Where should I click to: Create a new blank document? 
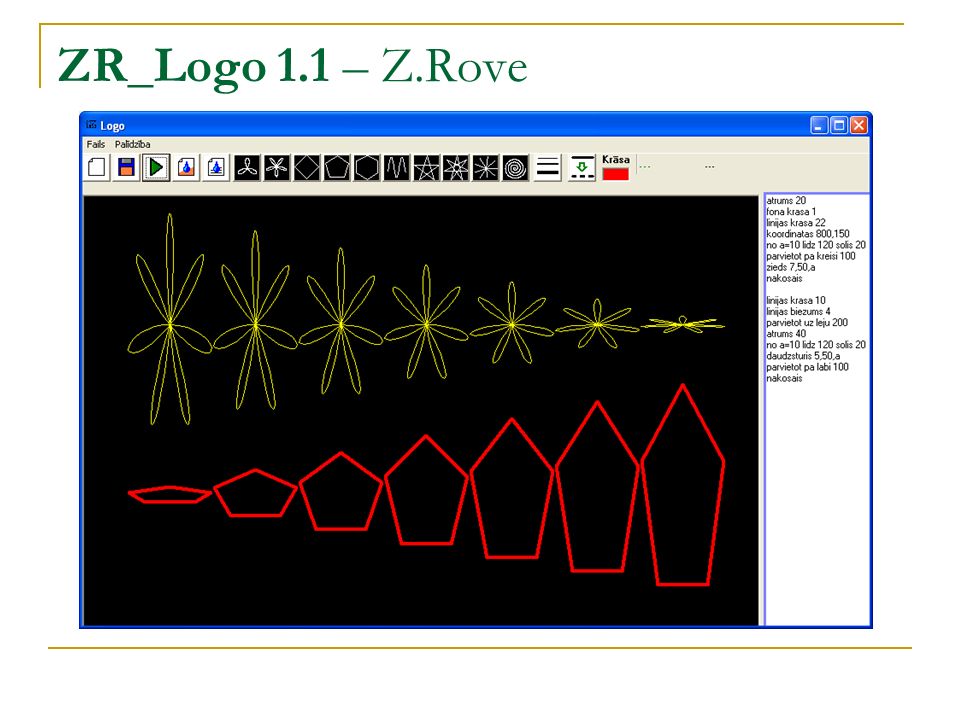tap(97, 167)
